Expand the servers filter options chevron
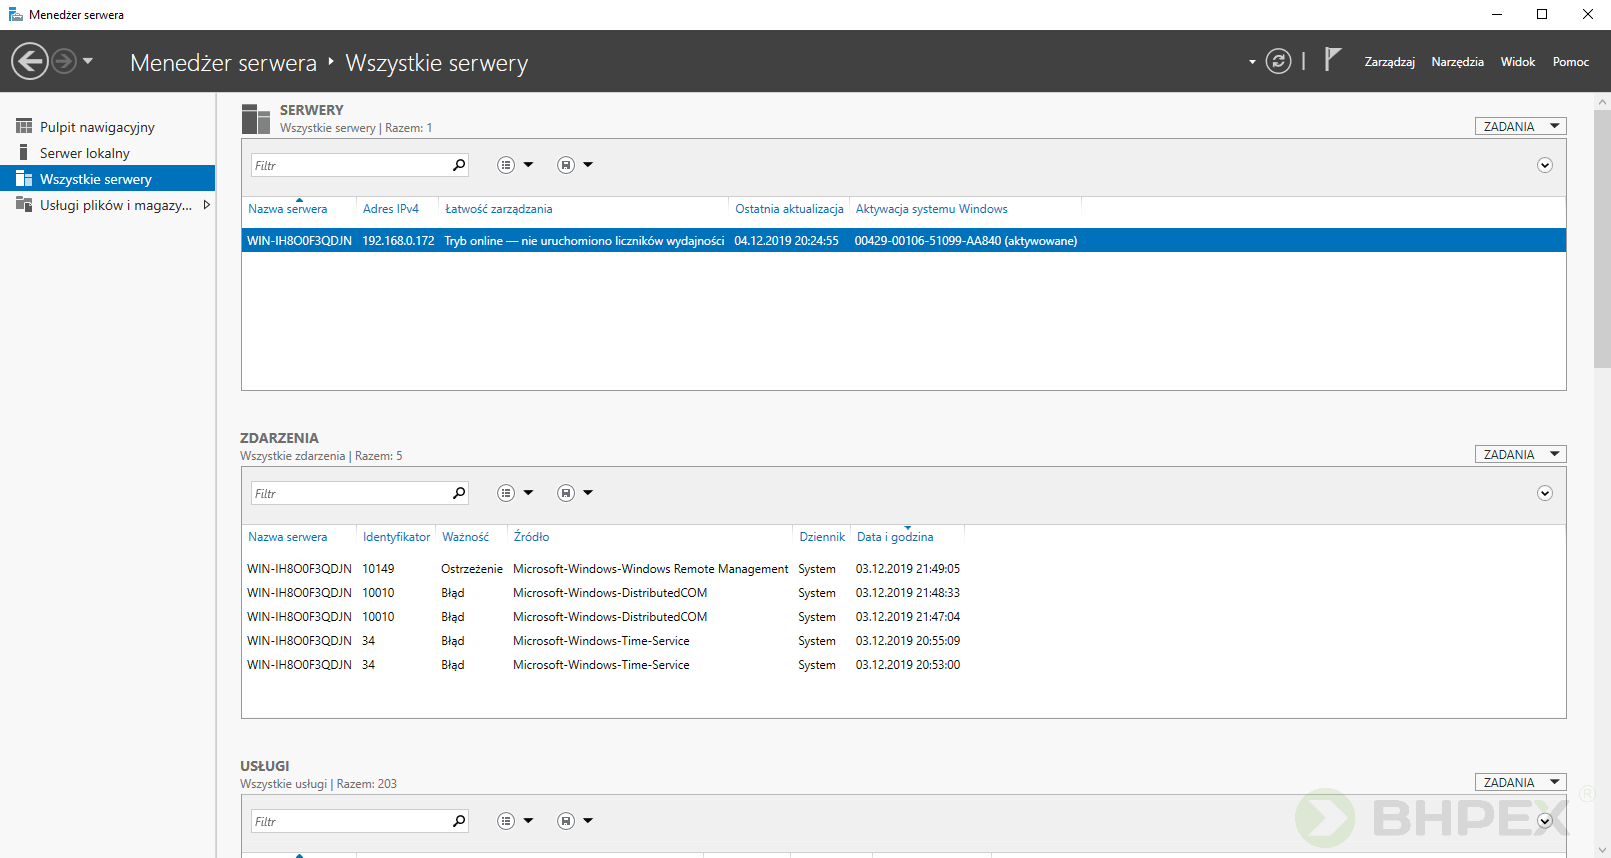The width and height of the screenshot is (1611, 858). tap(1545, 165)
